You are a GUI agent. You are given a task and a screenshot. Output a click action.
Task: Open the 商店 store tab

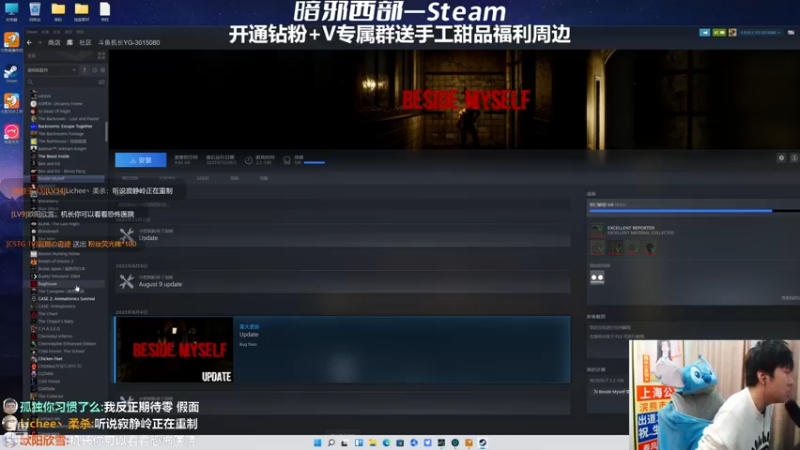[x=54, y=42]
